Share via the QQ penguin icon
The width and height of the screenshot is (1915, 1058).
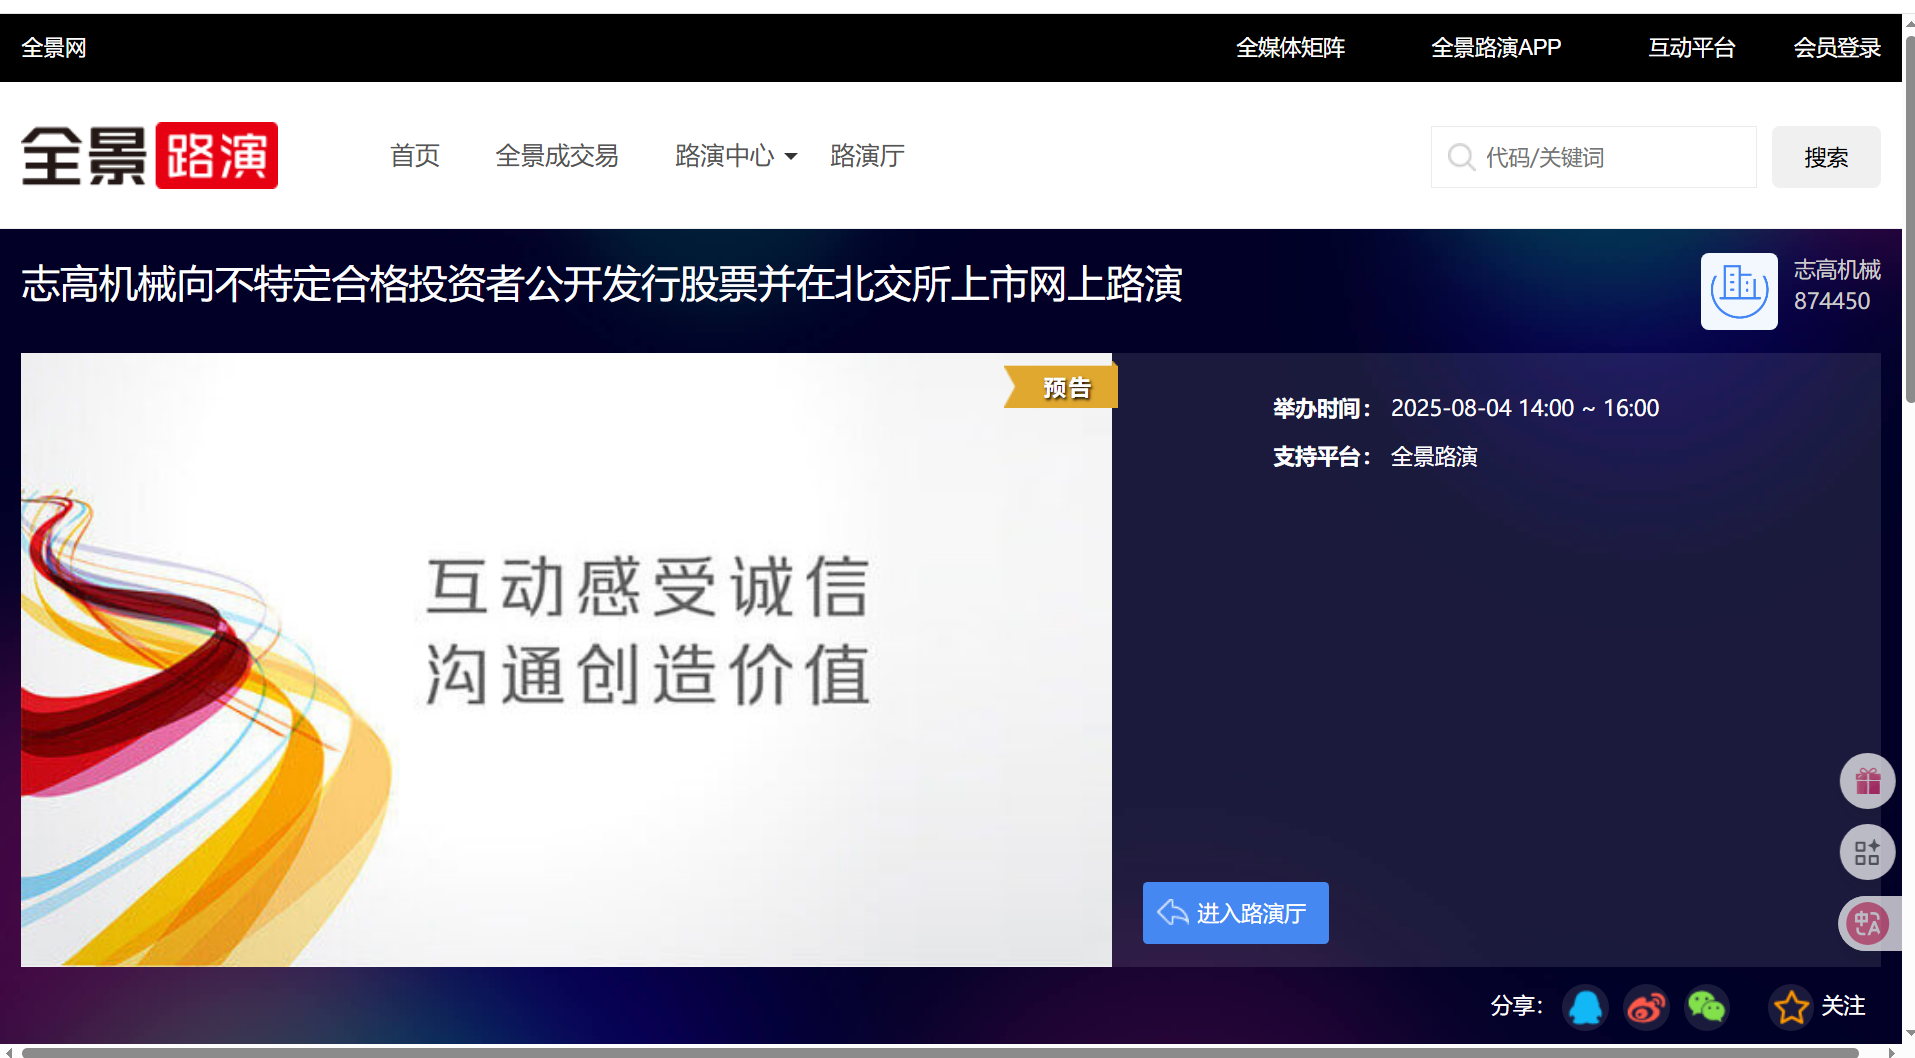coord(1585,1006)
